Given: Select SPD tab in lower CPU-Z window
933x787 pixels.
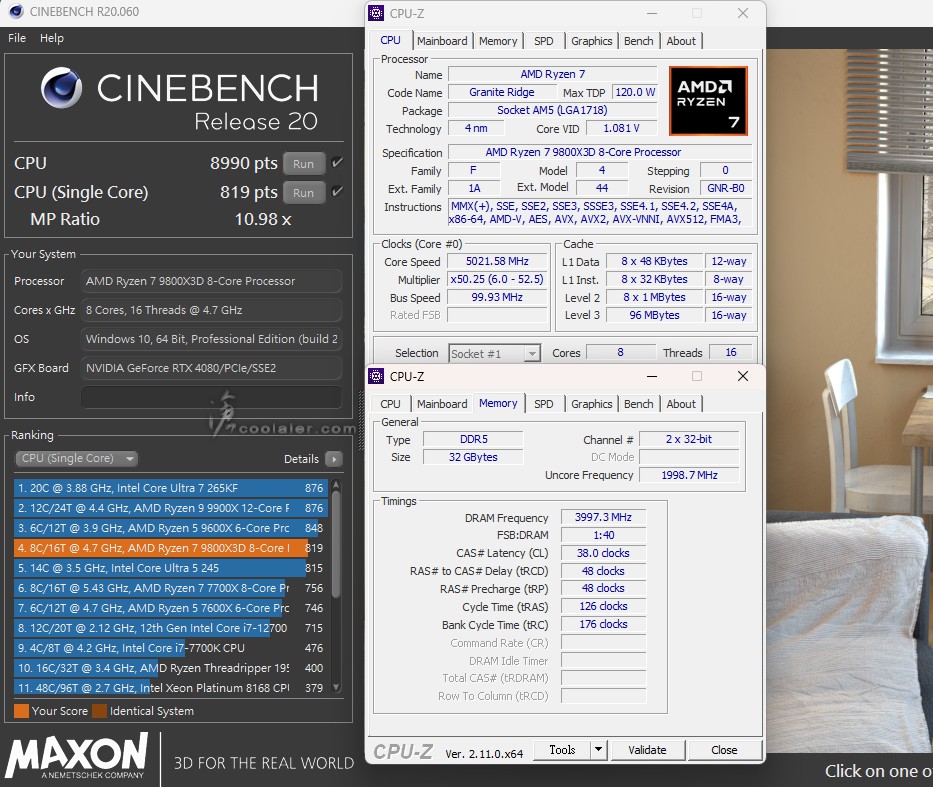Looking at the screenshot, I should (543, 404).
